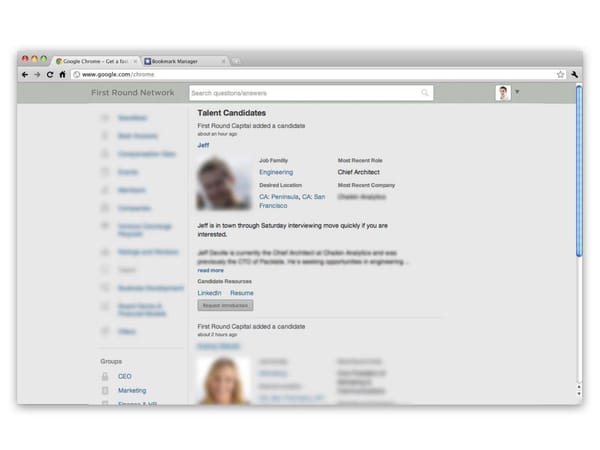Viewport: 600px width, 450px height.
Task: Open a new browser tab
Action: pos(236,61)
